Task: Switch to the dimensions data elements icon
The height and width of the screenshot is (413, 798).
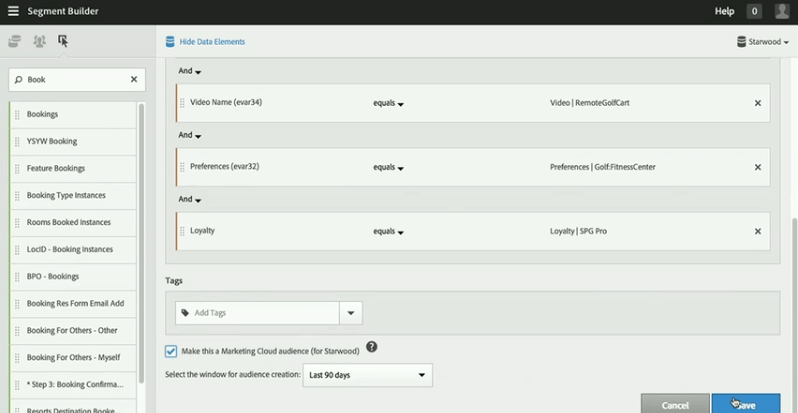Action: pos(14,41)
